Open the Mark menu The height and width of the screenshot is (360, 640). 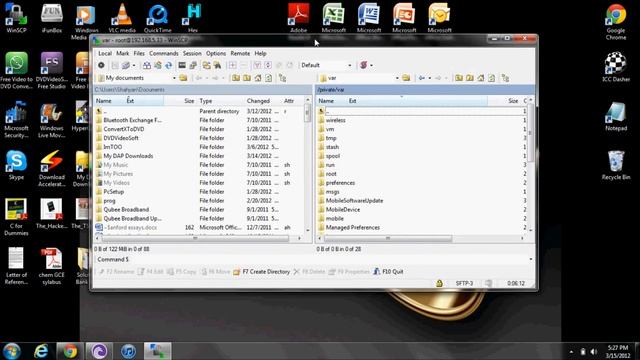point(122,53)
